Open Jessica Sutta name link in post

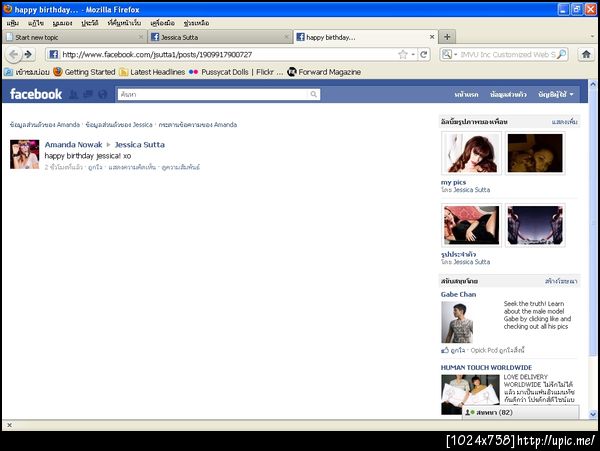pos(140,145)
